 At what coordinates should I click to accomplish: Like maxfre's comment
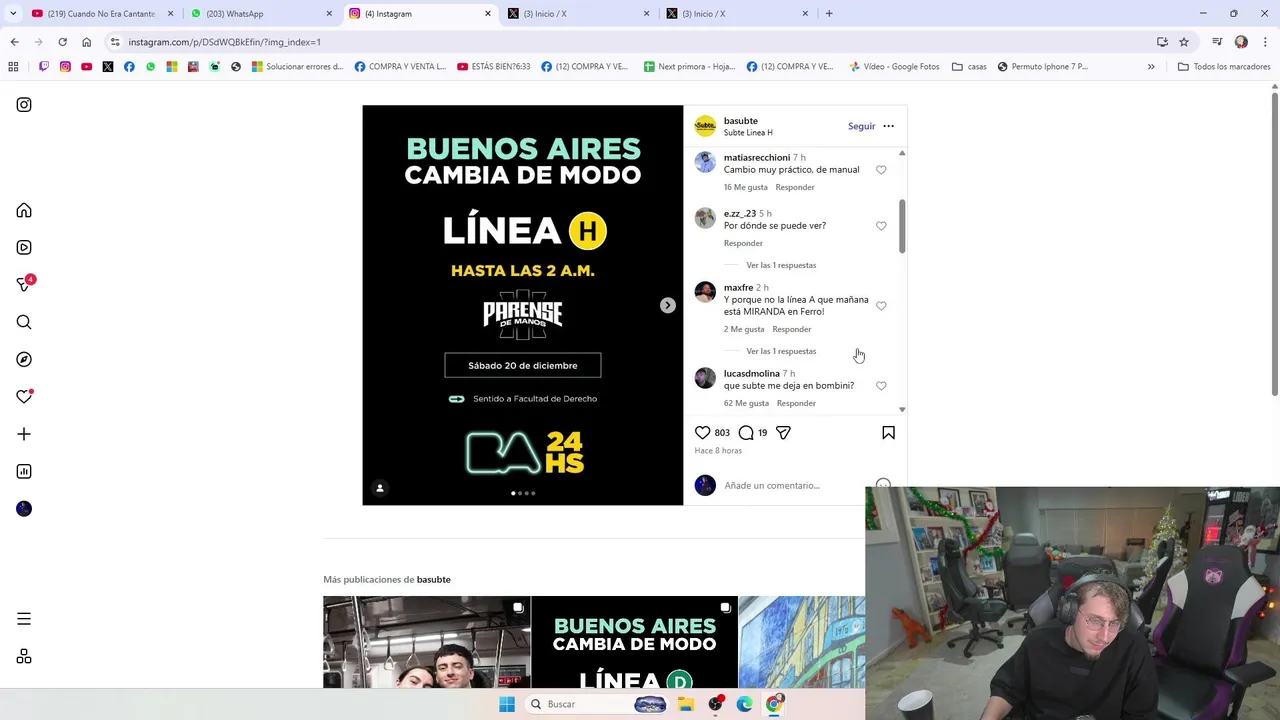(x=881, y=306)
